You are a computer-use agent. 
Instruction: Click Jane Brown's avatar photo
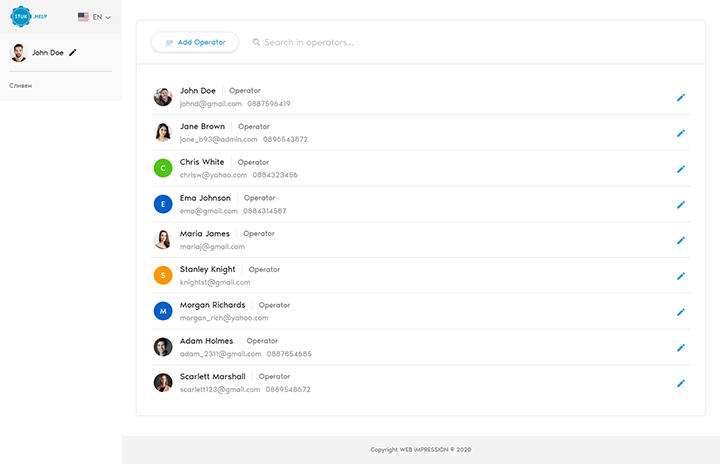(163, 133)
